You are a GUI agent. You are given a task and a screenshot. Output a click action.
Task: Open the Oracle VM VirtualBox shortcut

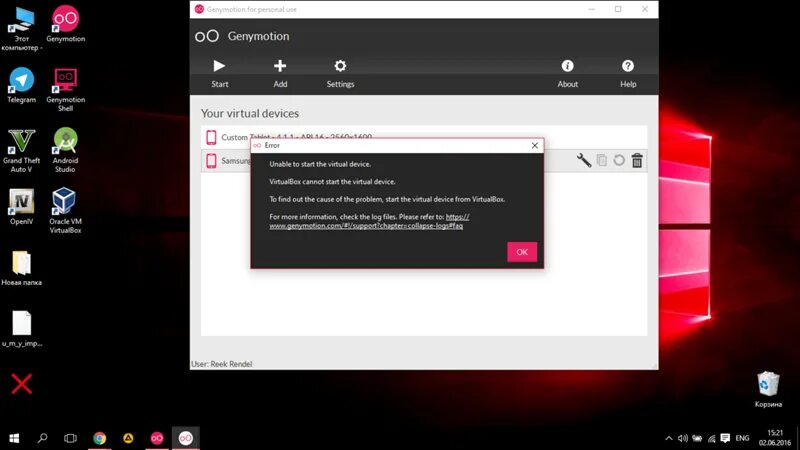(65, 210)
